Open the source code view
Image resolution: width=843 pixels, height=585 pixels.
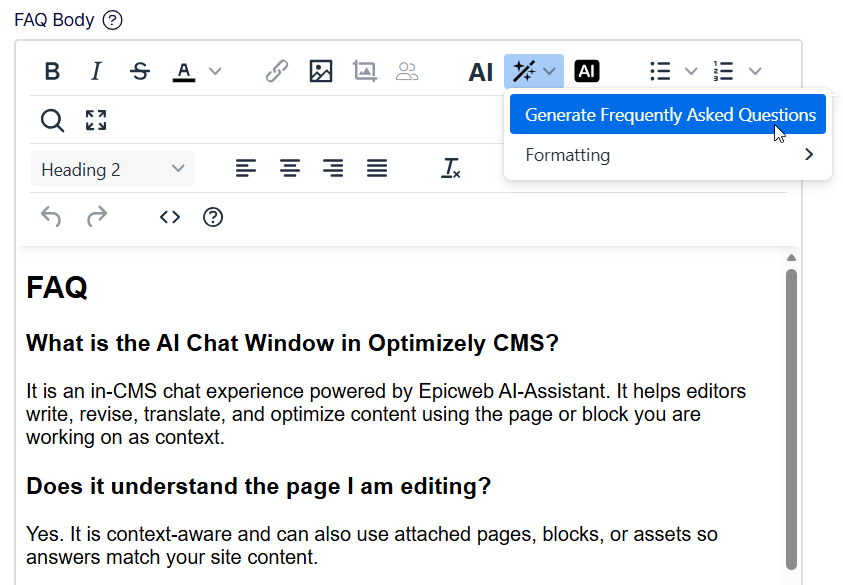coord(170,217)
